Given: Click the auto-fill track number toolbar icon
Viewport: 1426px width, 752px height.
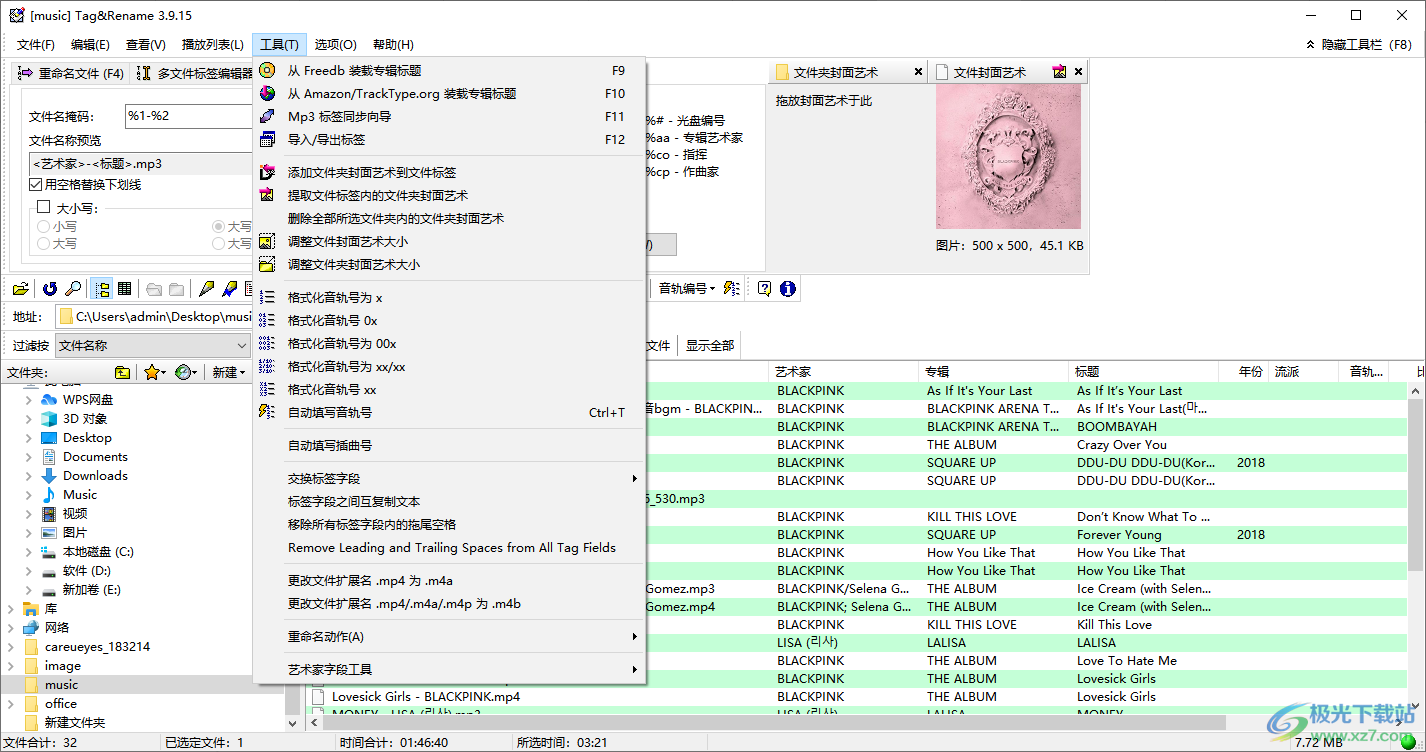Looking at the screenshot, I should click(733, 289).
